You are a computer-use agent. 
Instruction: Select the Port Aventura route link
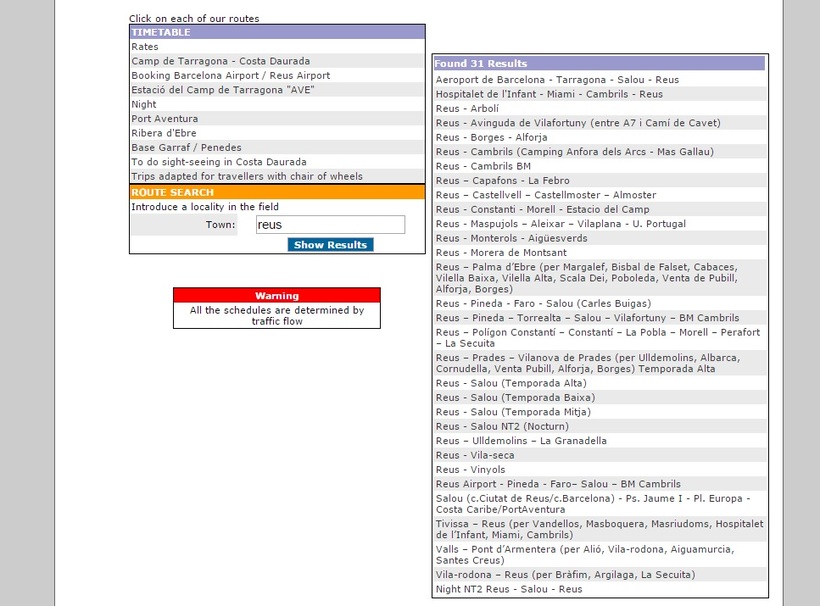coord(164,119)
